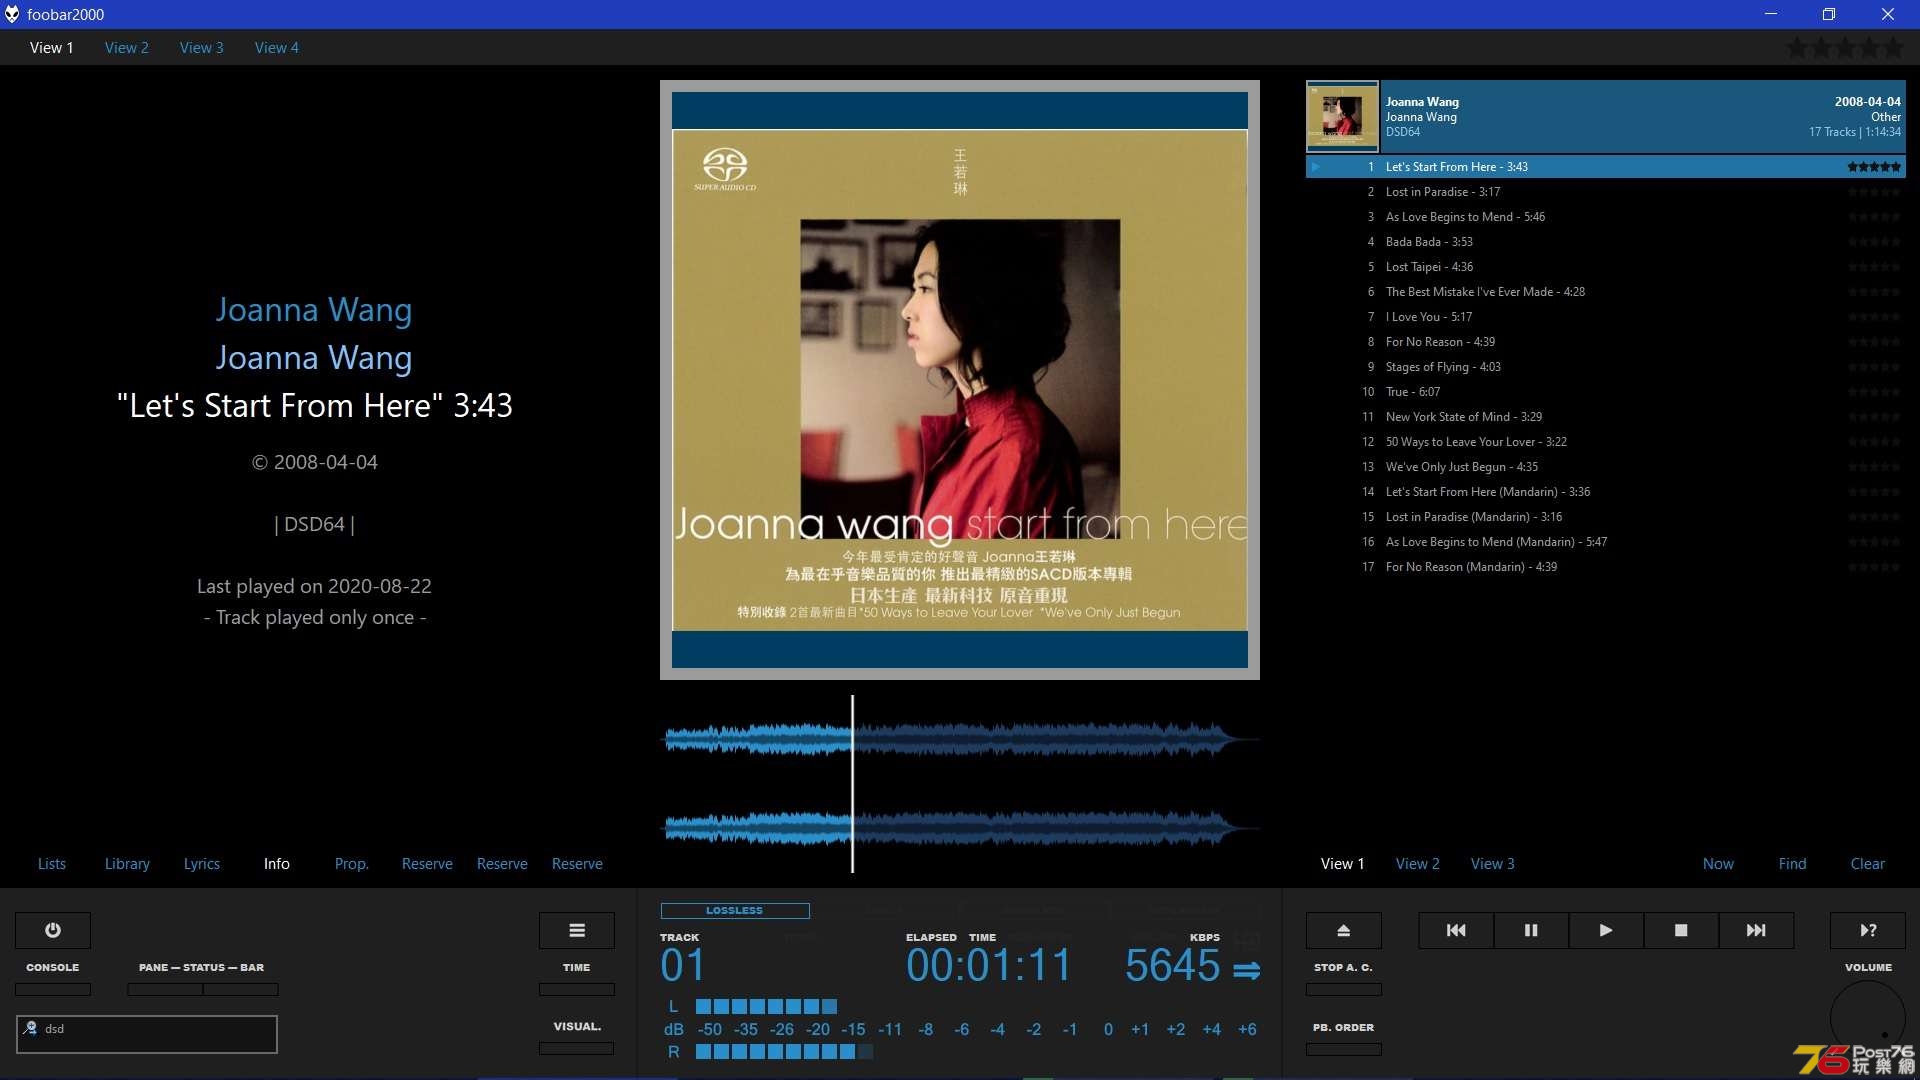Image resolution: width=1920 pixels, height=1080 pixels.
Task: Toggle the Console indicator bar
Action: pyautogui.click(x=53, y=989)
